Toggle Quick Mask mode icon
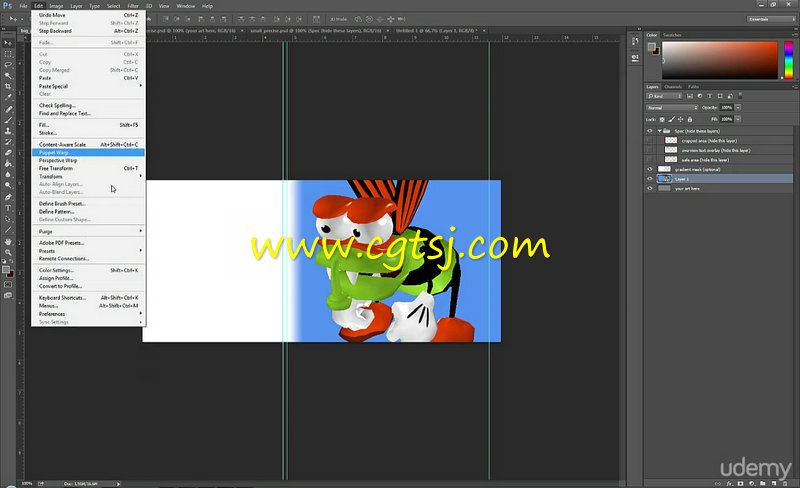The height and width of the screenshot is (488, 800). (x=8, y=284)
